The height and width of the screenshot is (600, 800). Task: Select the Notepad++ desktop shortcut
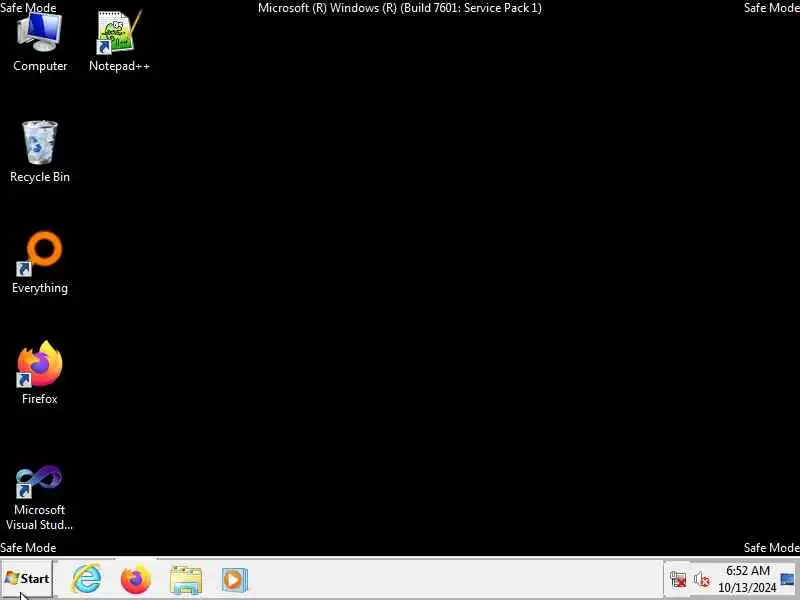(x=119, y=42)
